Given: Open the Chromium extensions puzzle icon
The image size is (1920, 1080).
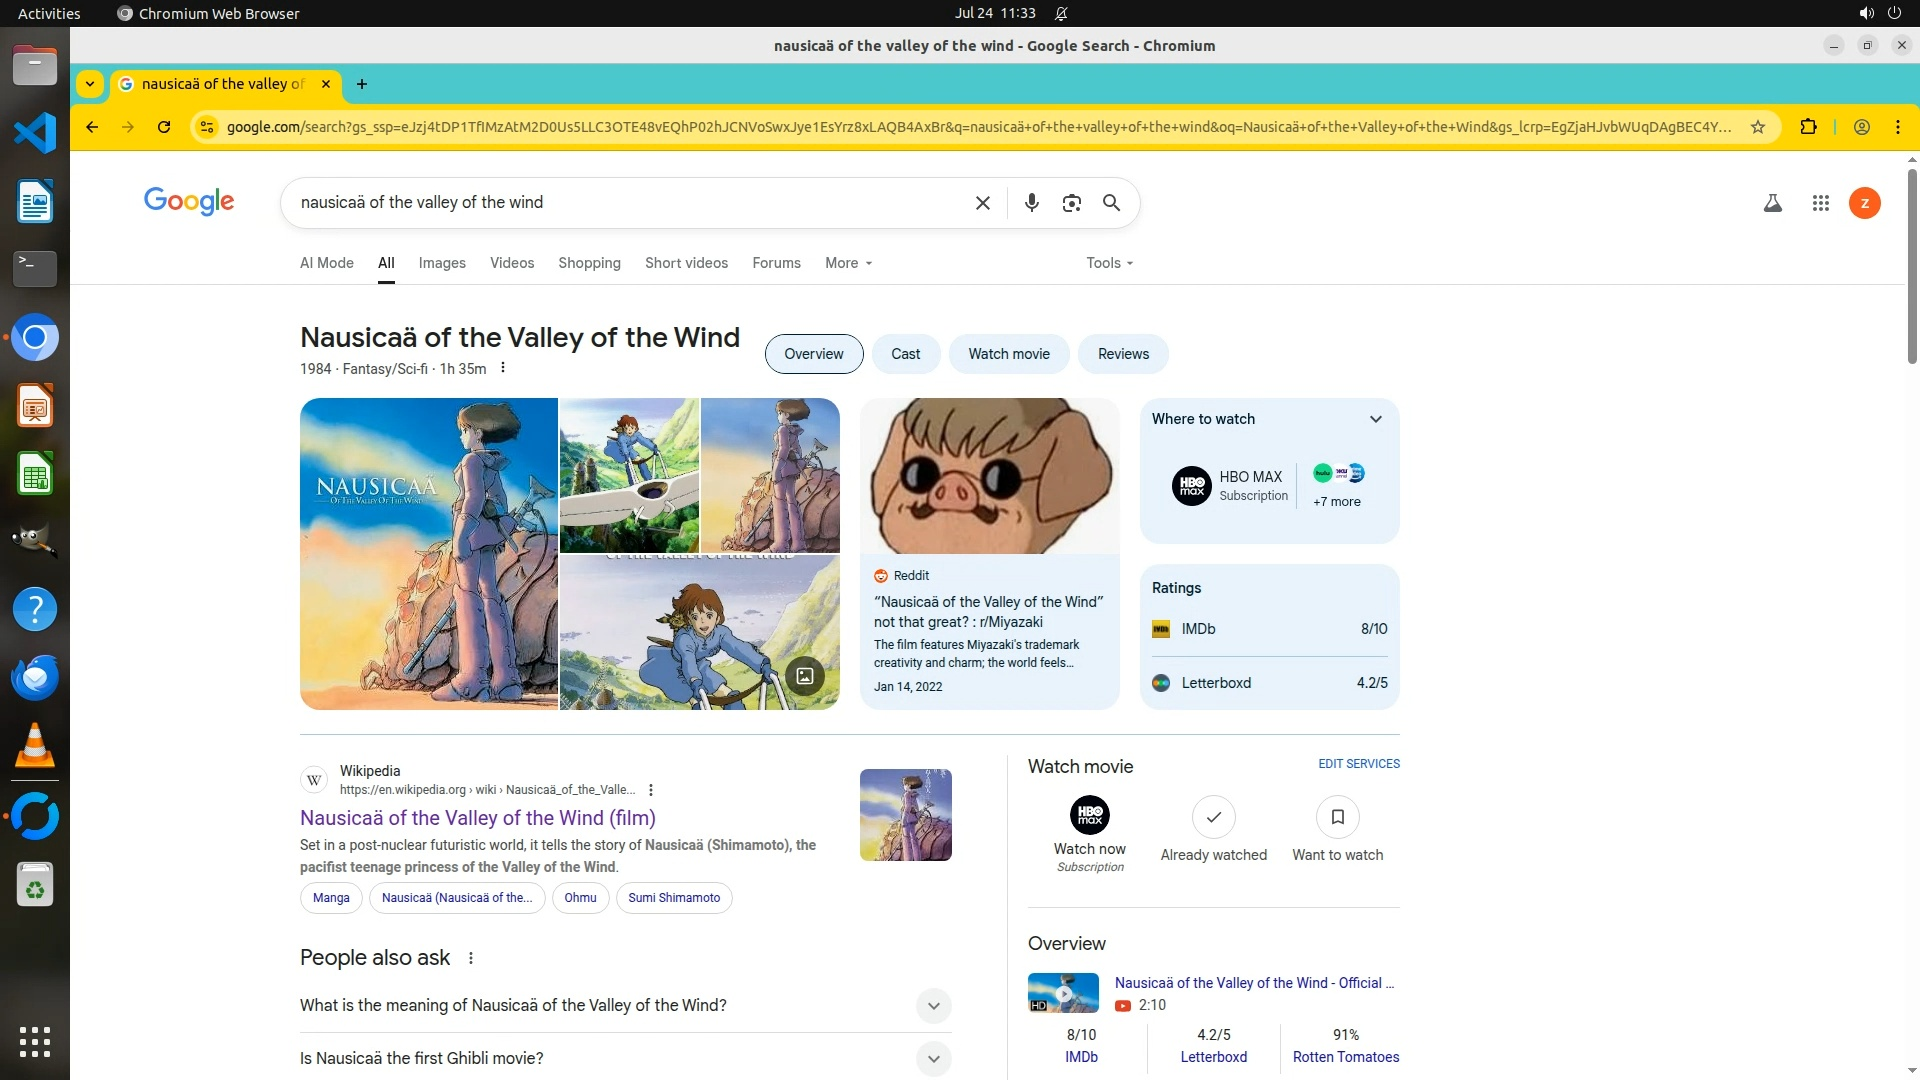Looking at the screenshot, I should [1808, 127].
